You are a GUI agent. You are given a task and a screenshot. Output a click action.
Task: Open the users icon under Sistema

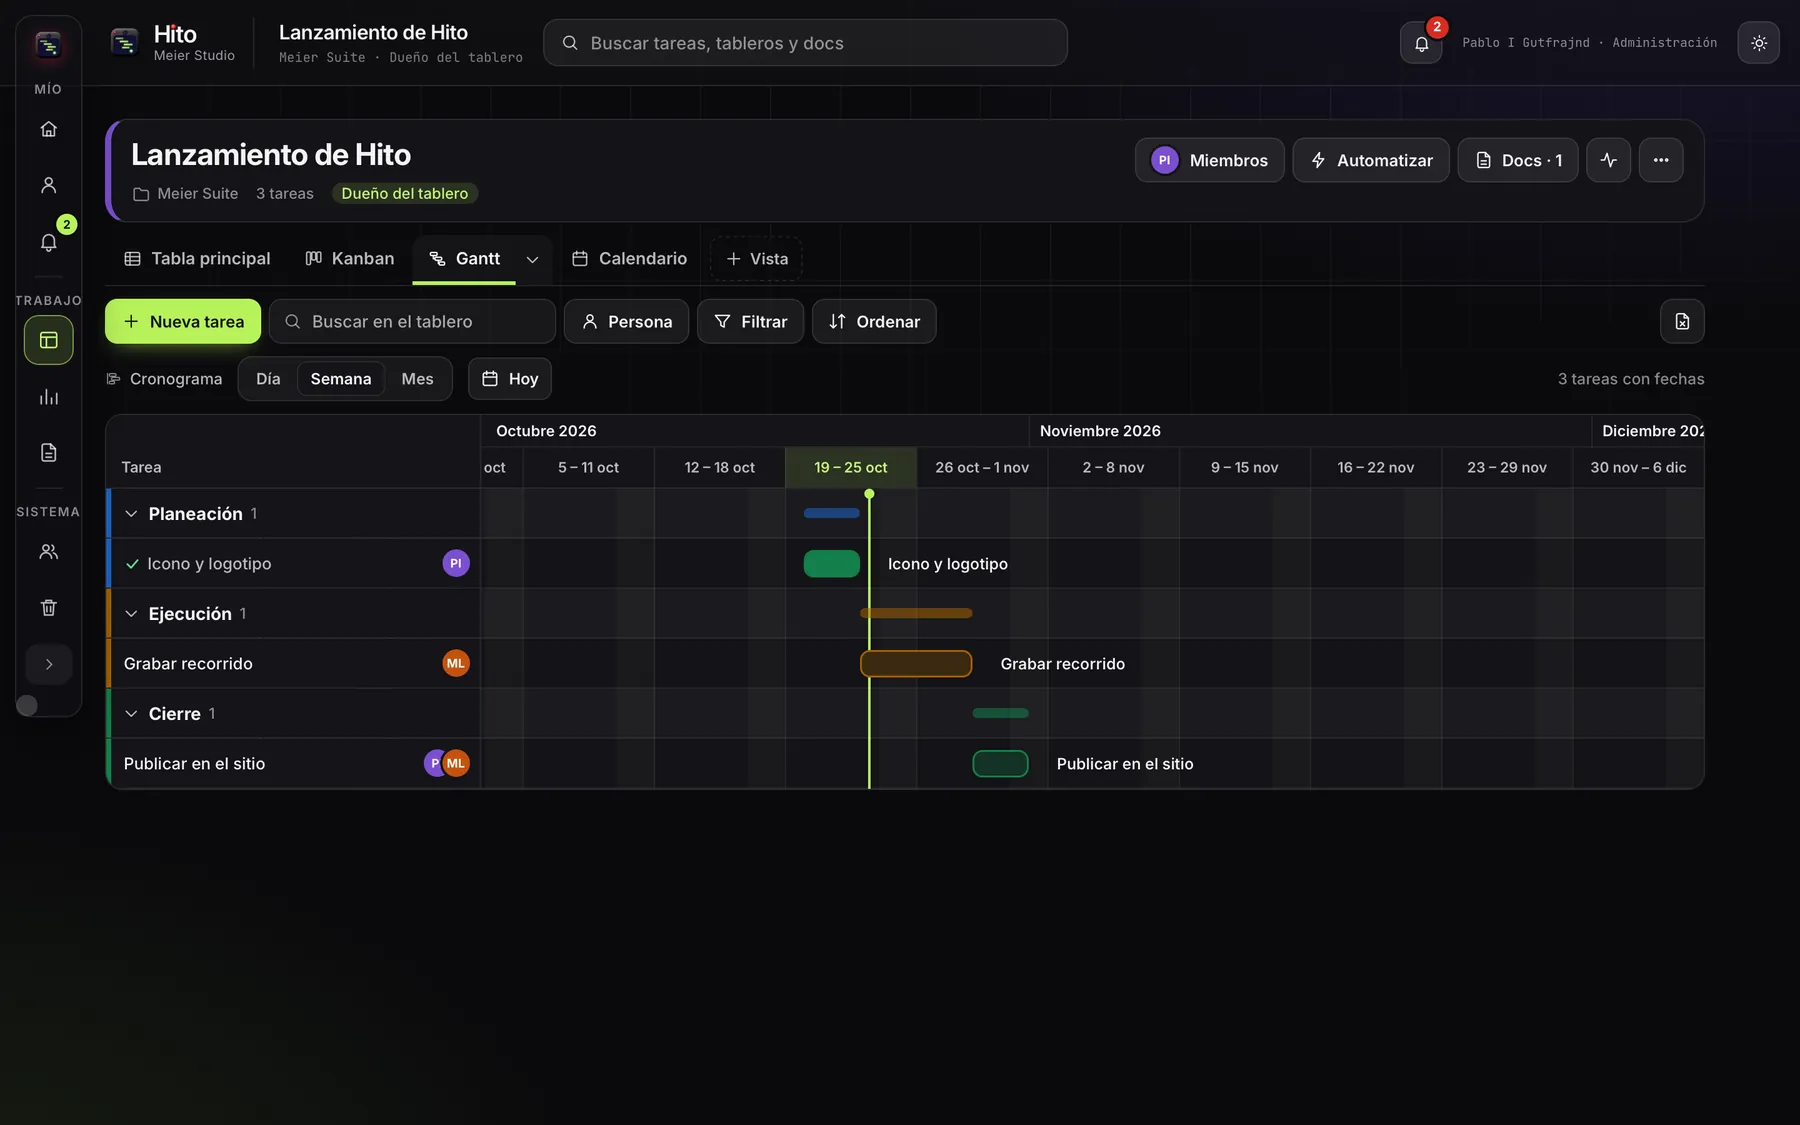pos(48,552)
